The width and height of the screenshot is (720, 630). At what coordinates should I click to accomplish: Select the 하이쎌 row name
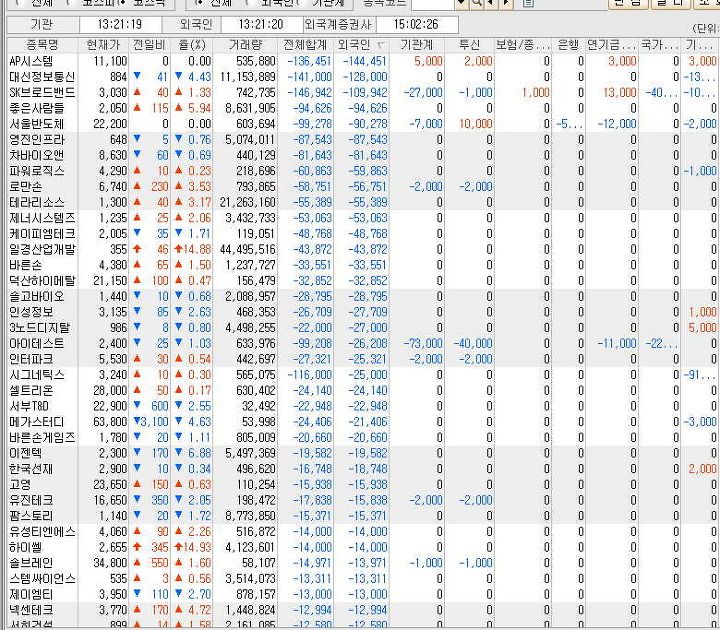pyautogui.click(x=26, y=547)
